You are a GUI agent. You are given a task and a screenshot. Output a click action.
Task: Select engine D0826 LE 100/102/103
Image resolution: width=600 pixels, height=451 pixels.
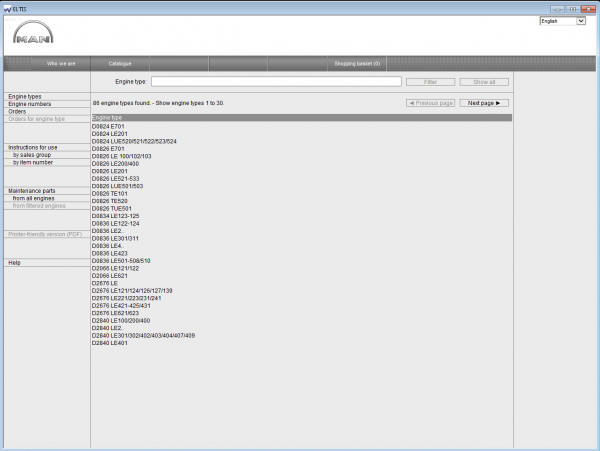point(122,156)
